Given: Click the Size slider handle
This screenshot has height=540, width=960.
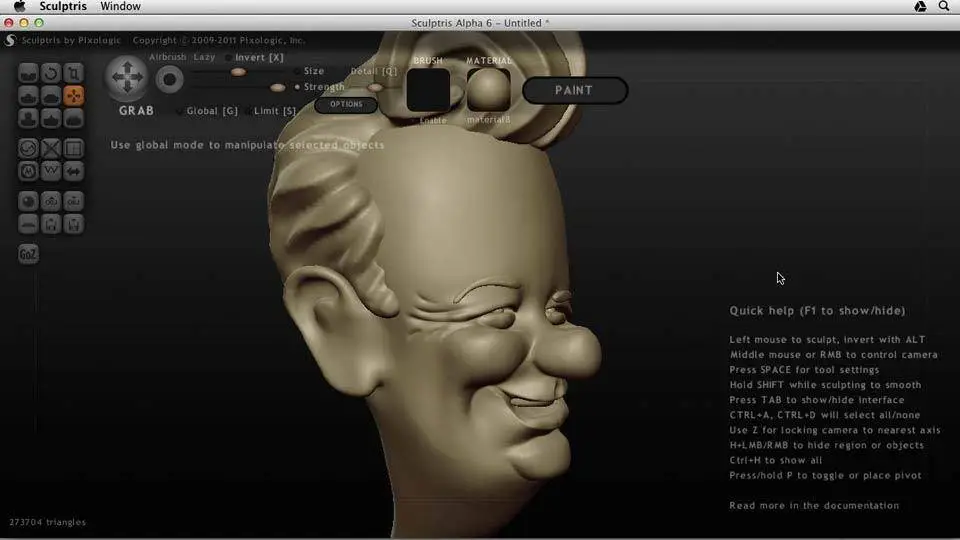Looking at the screenshot, I should (x=238, y=72).
